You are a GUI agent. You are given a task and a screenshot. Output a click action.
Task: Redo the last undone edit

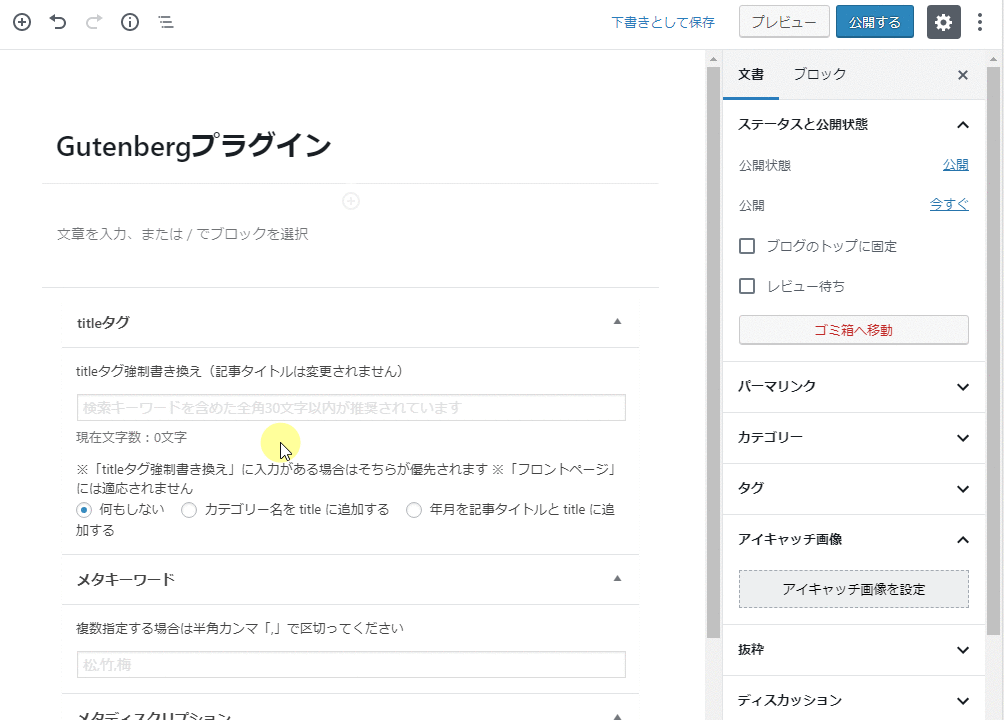pyautogui.click(x=93, y=22)
